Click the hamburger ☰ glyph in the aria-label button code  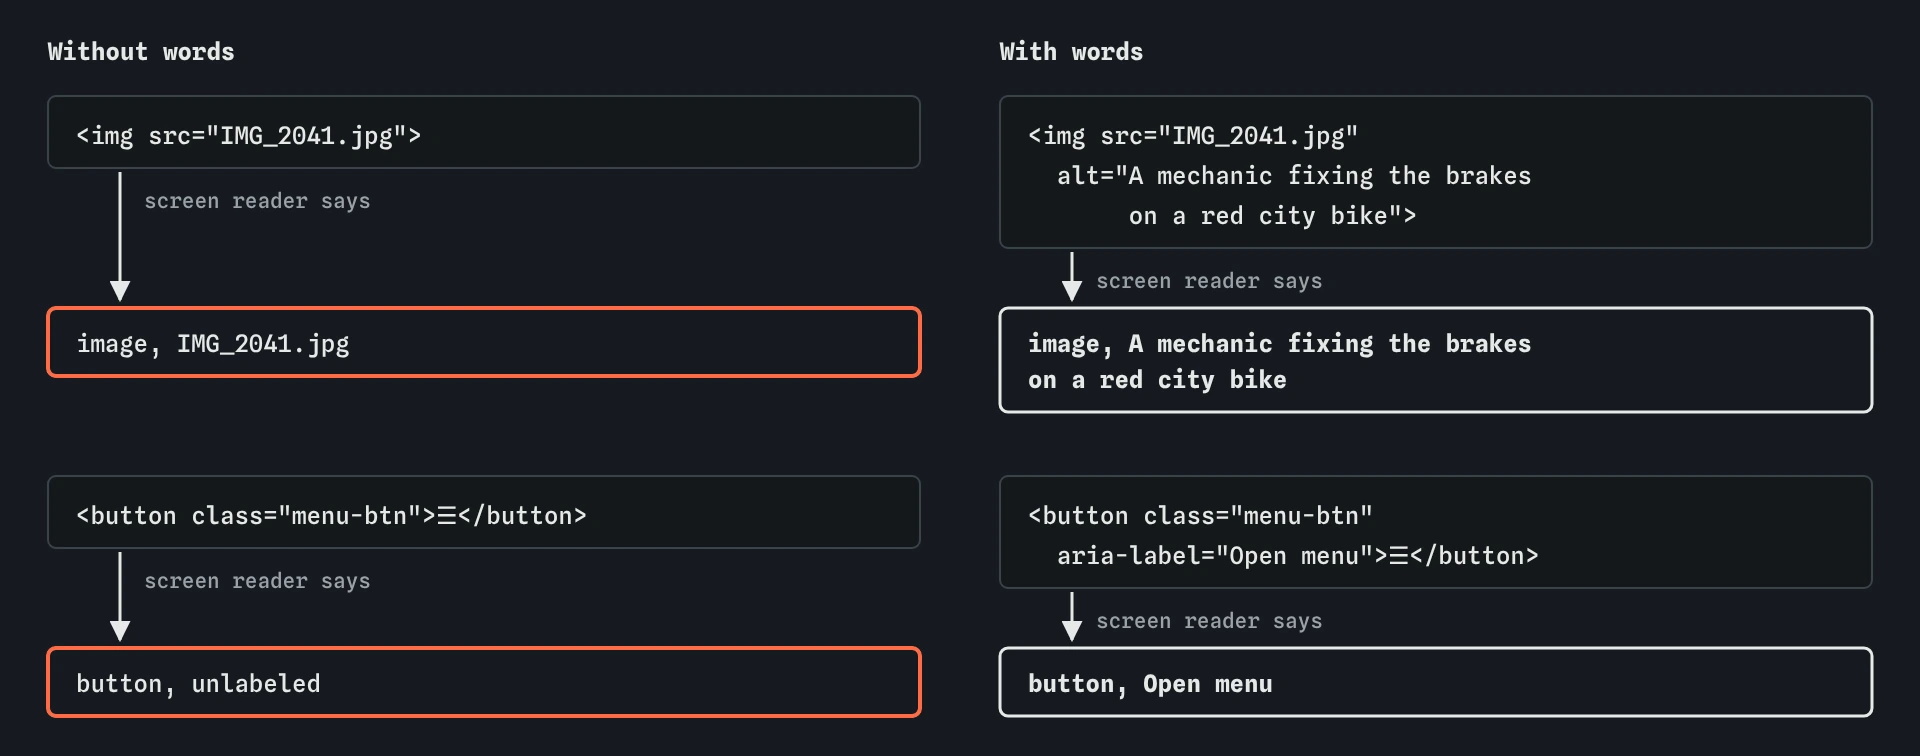tap(1399, 556)
